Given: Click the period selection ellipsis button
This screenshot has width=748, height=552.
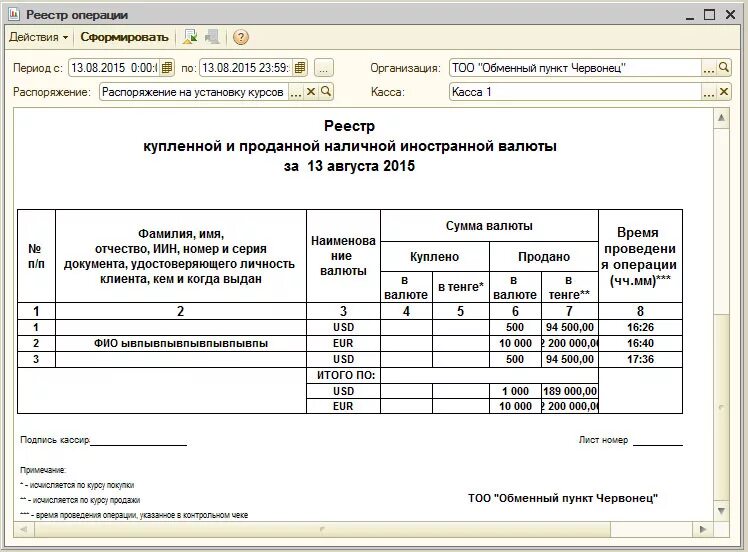Looking at the screenshot, I should (323, 68).
